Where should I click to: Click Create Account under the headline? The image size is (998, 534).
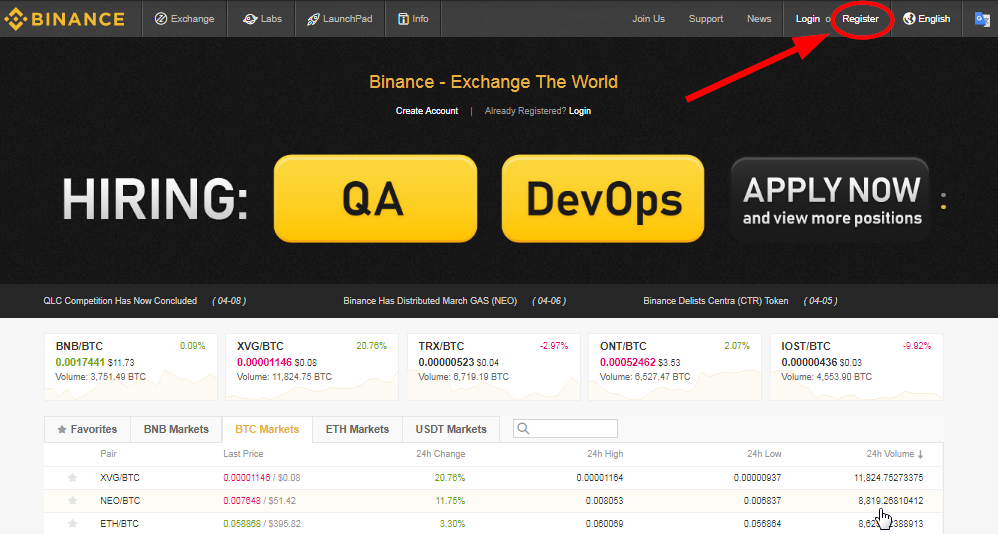click(x=426, y=111)
